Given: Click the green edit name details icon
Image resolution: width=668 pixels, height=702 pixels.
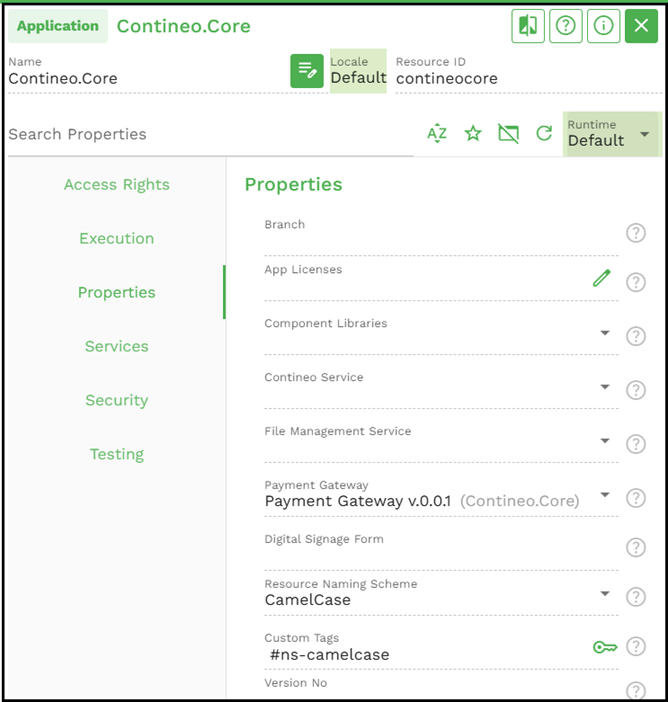Looking at the screenshot, I should click(307, 71).
